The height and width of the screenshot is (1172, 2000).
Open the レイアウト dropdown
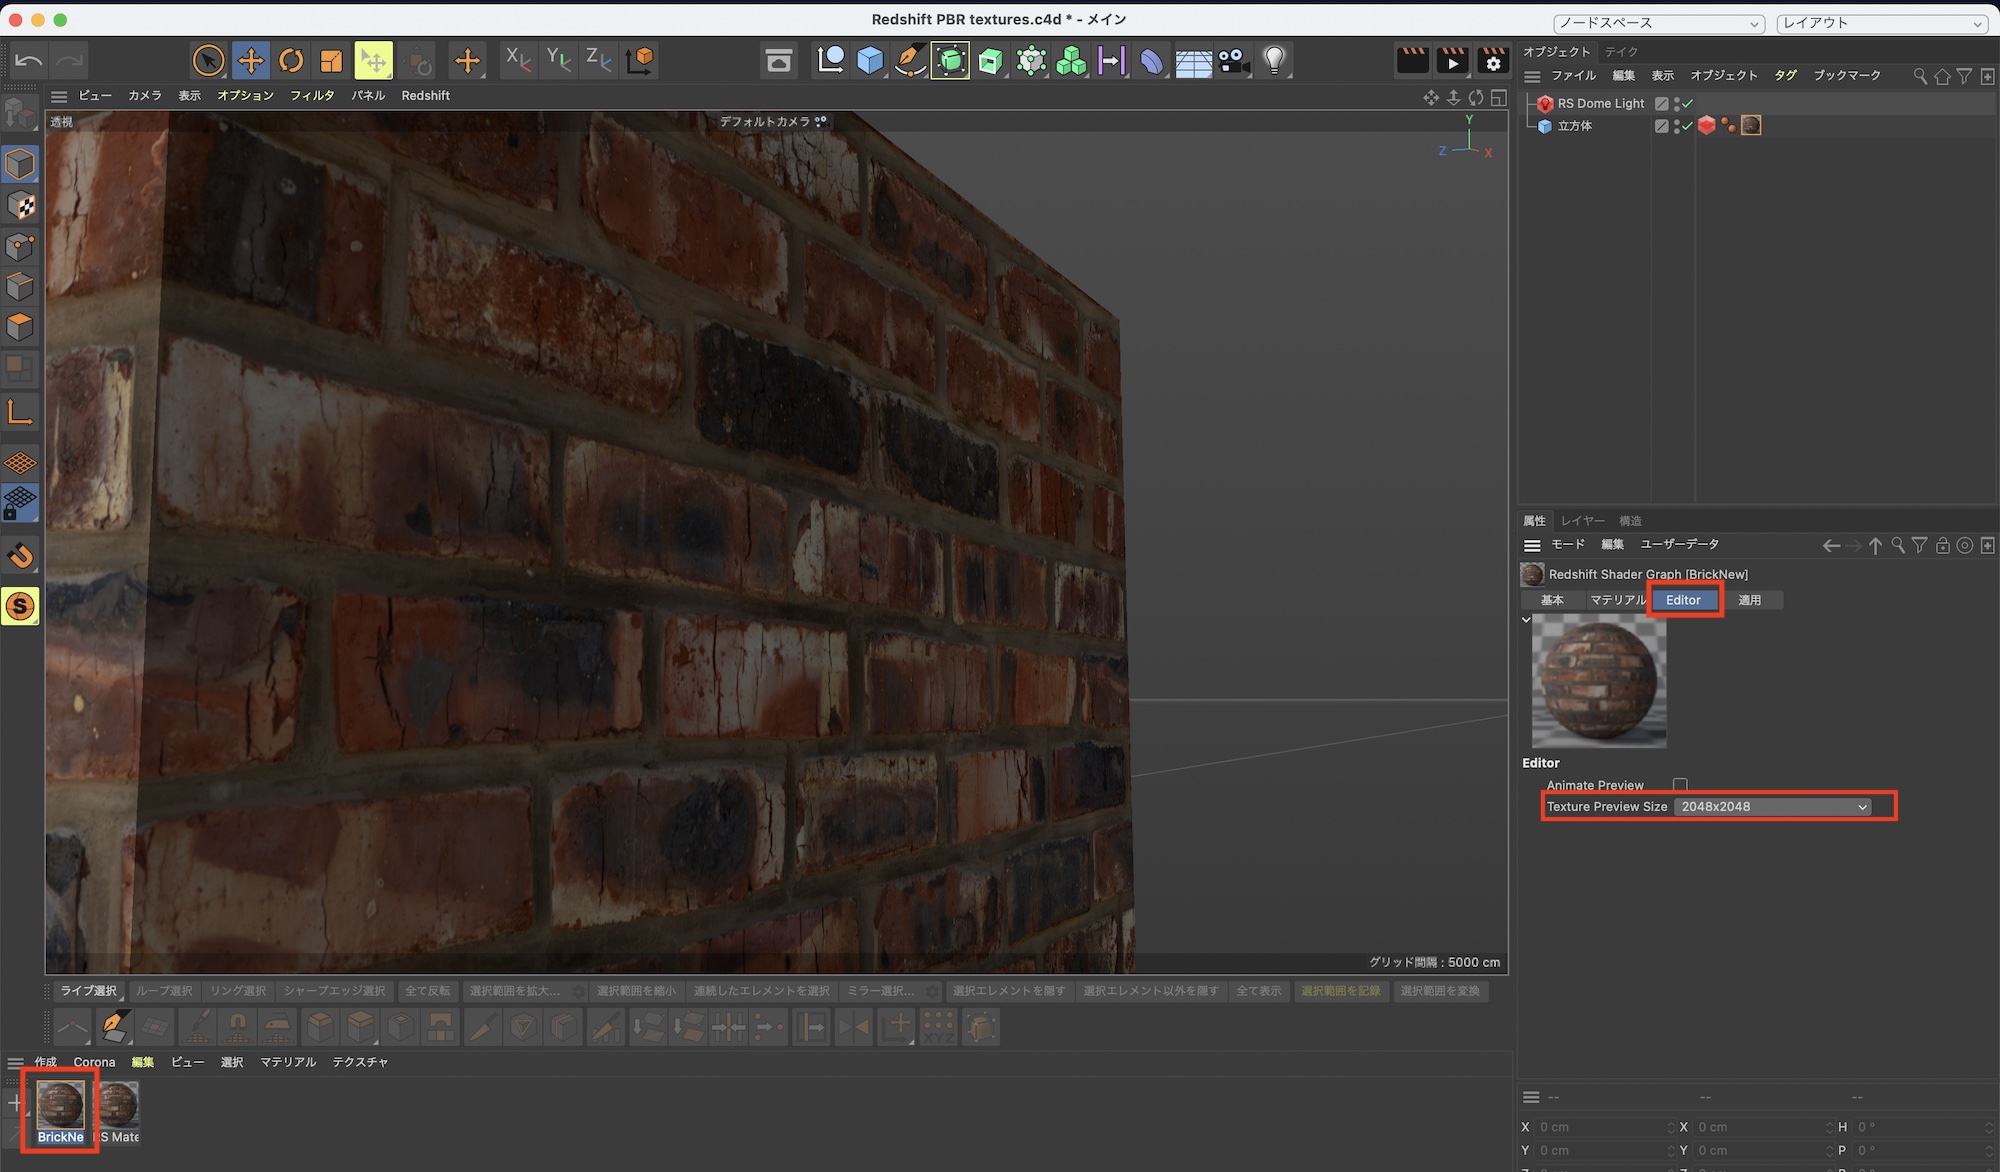(1881, 23)
